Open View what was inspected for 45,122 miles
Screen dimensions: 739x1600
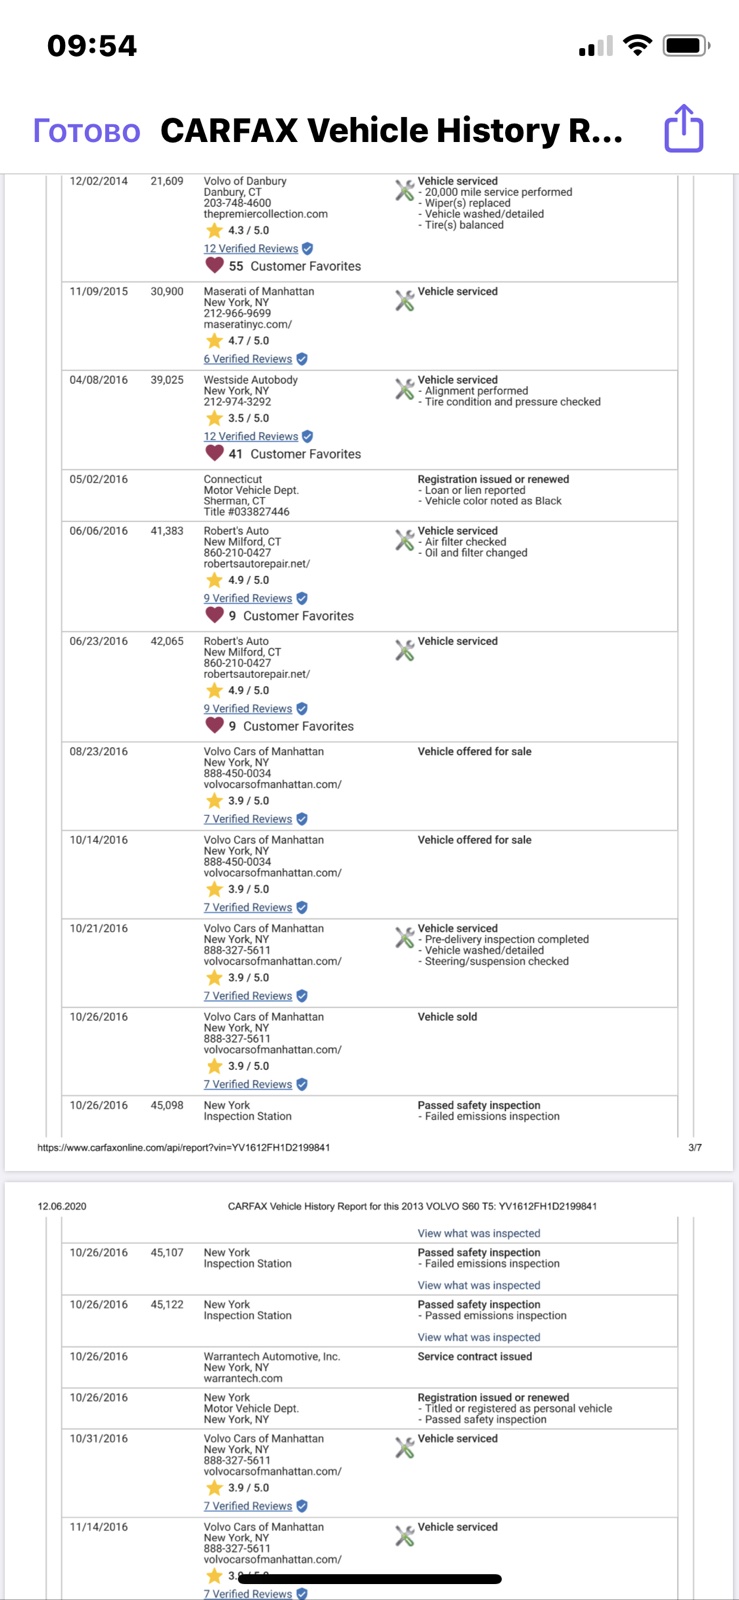(x=479, y=1338)
